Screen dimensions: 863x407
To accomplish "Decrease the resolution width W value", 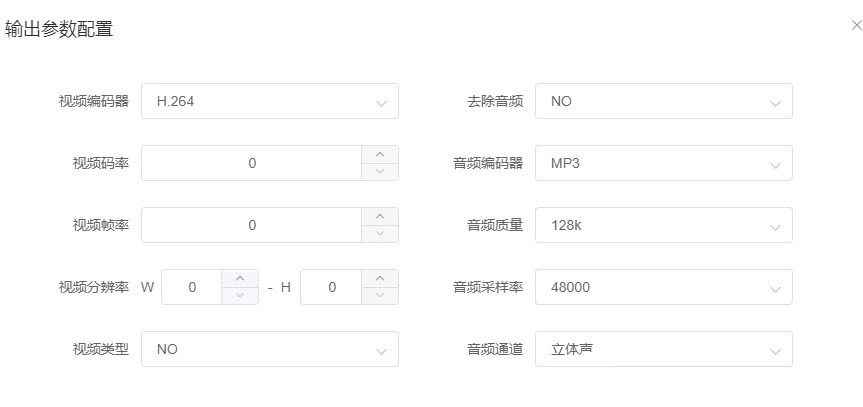I will coord(240,295).
